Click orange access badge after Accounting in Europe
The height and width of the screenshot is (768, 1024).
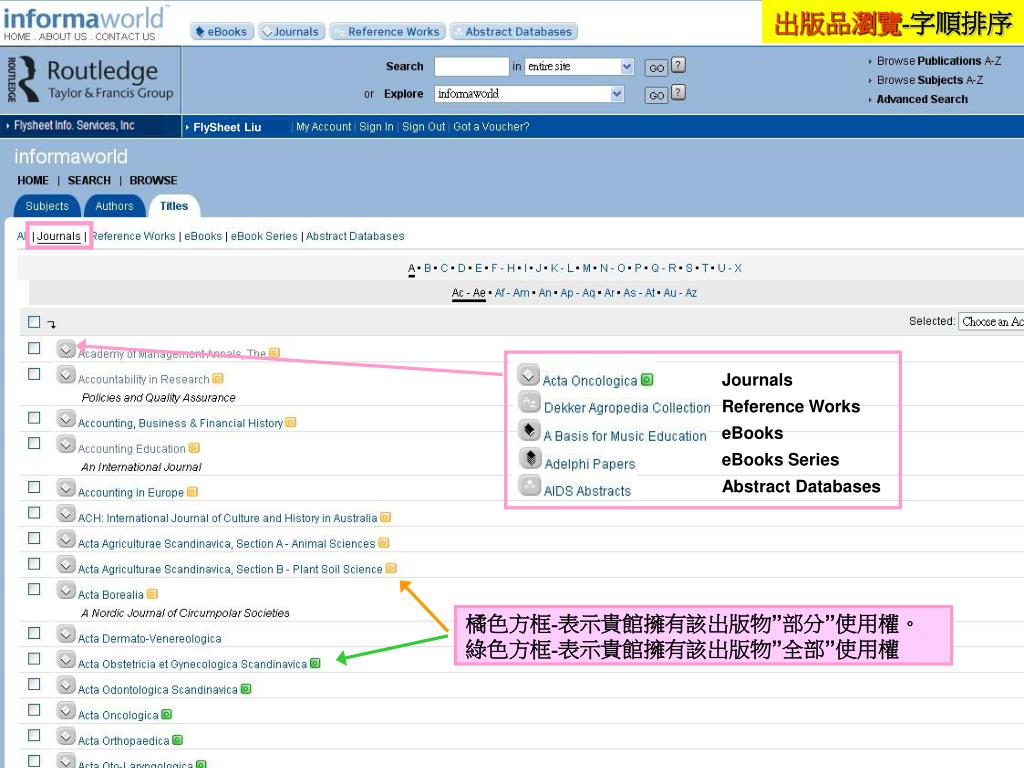click(x=192, y=492)
